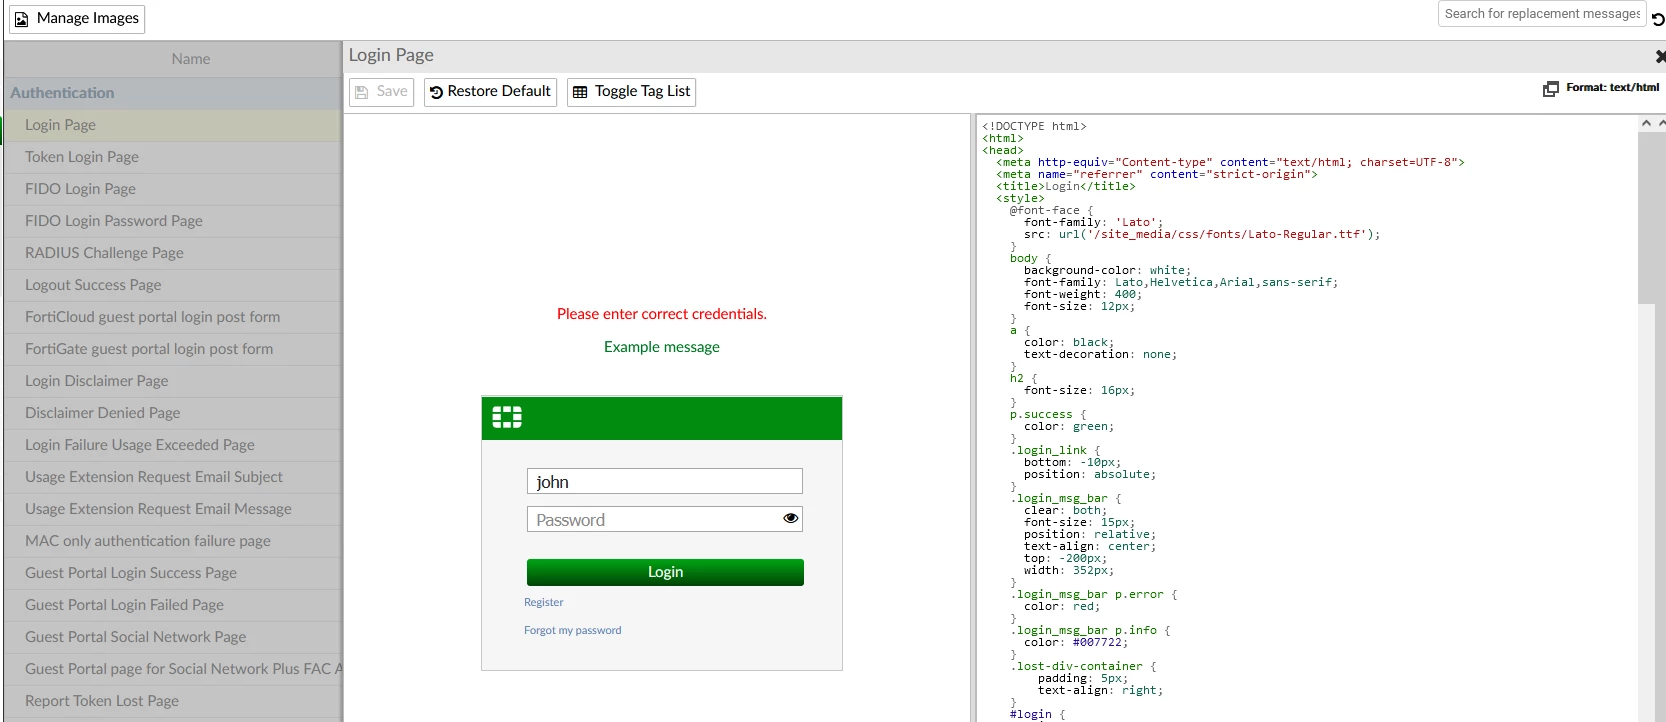This screenshot has height=722, width=1666.
Task: Click the Register link
Action: [543, 602]
